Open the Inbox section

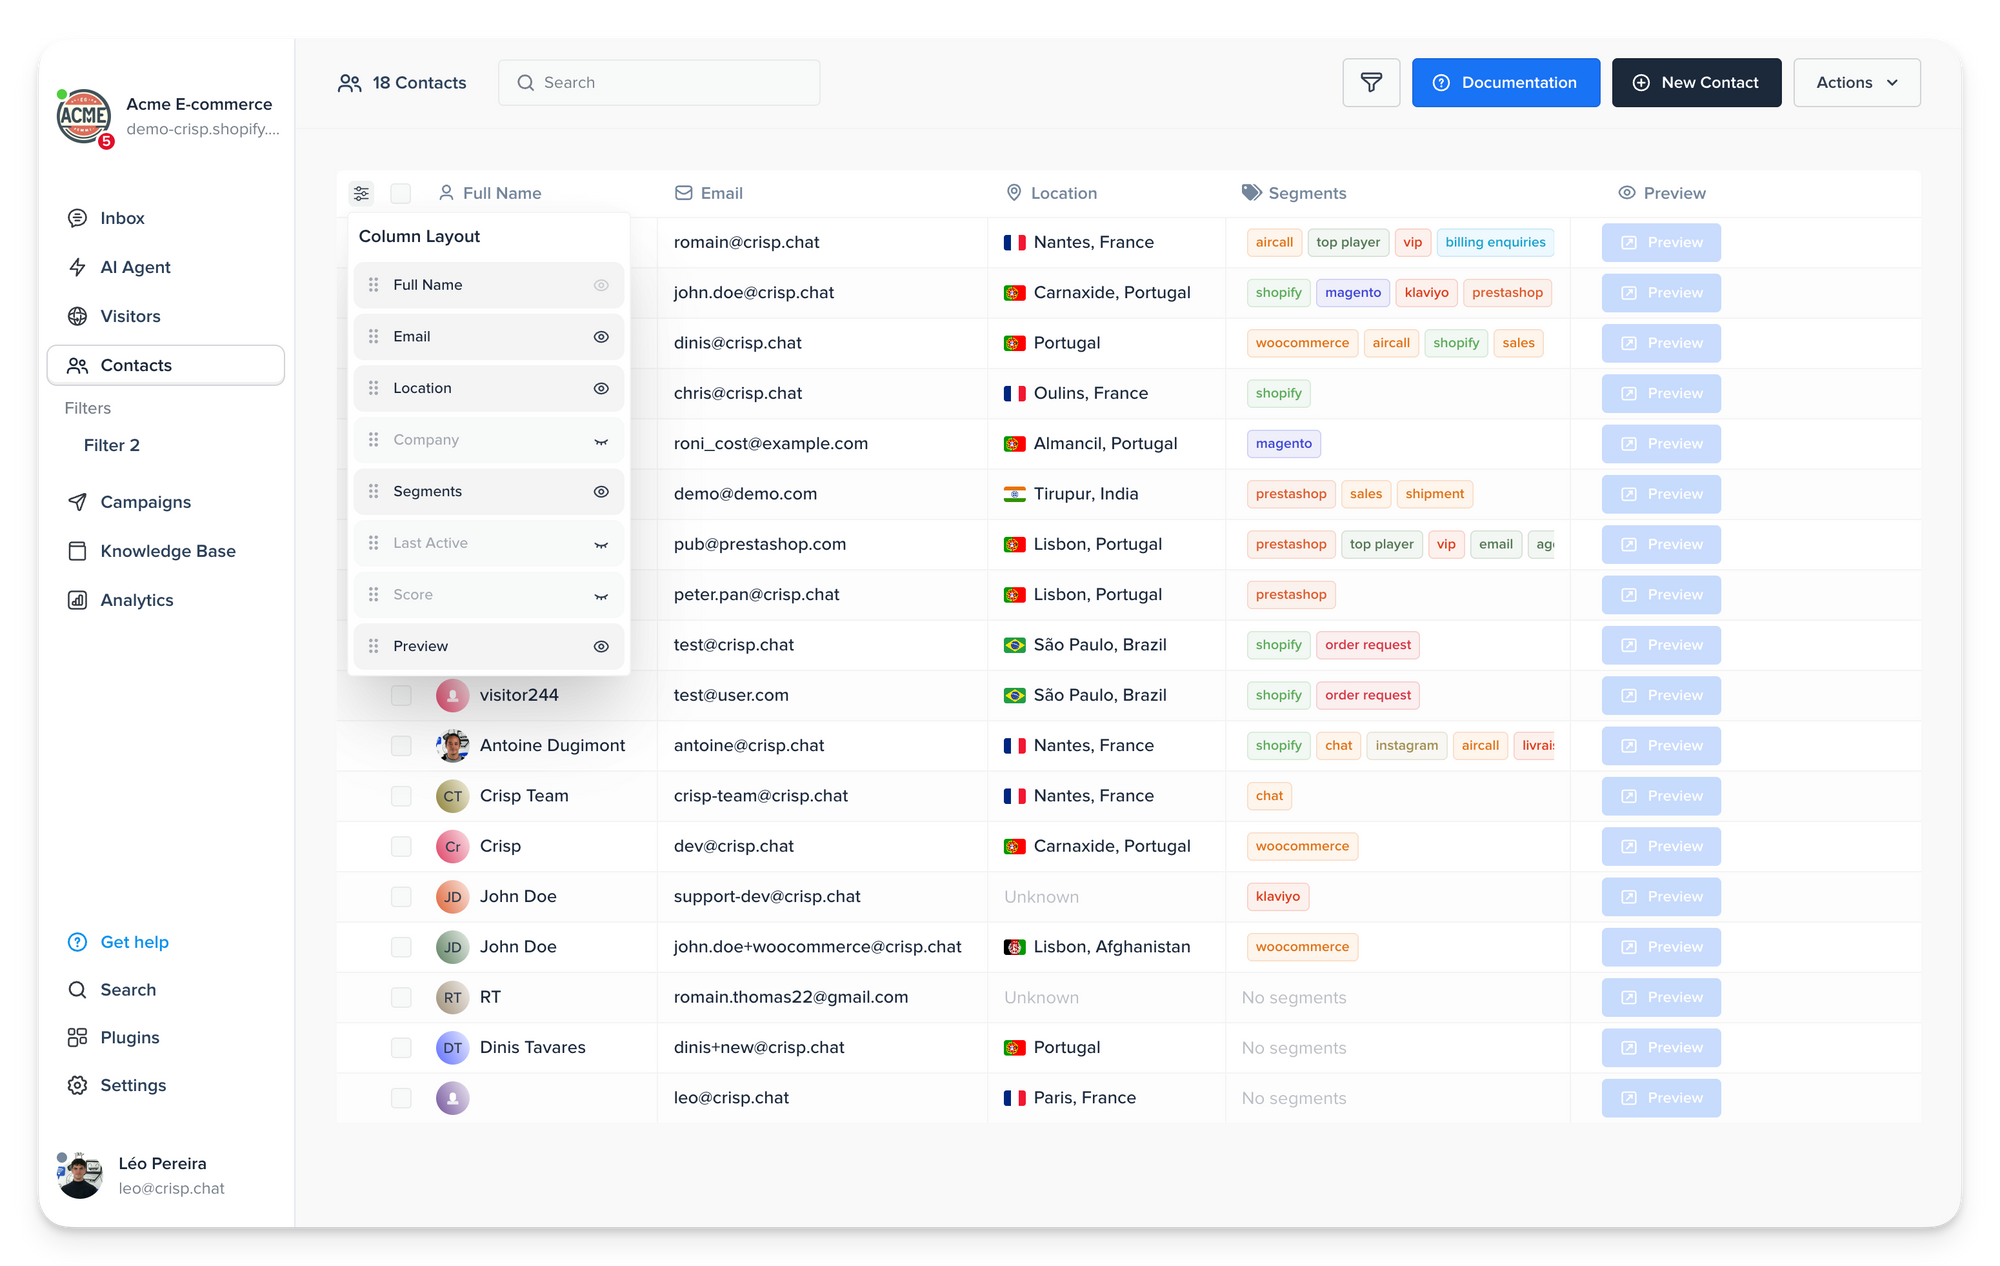coord(166,218)
